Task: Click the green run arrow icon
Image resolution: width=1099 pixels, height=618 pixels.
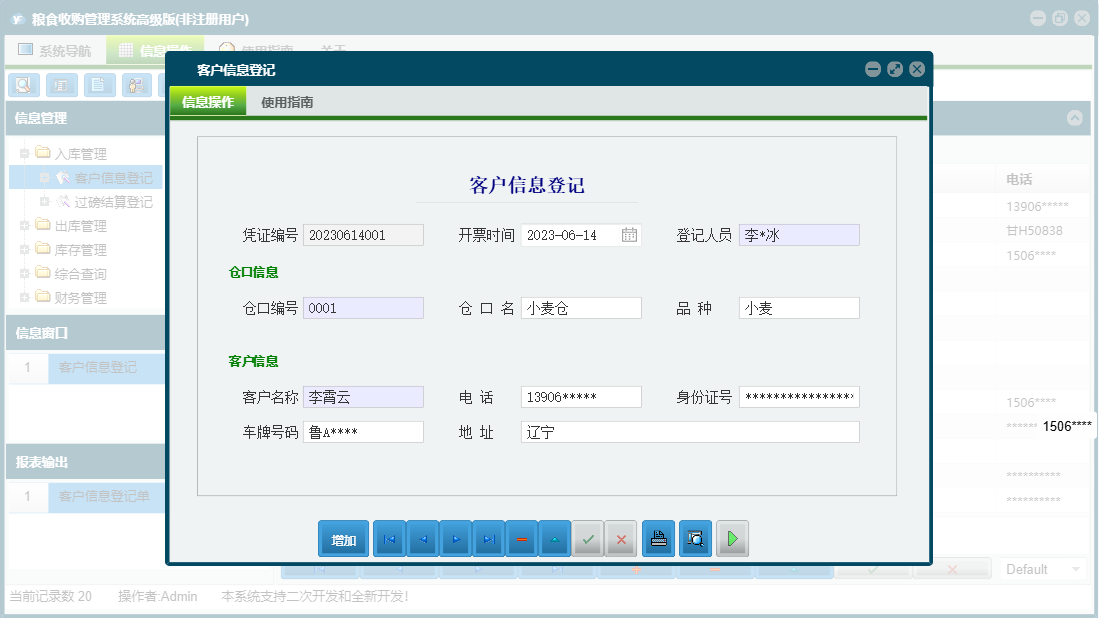Action: click(731, 538)
